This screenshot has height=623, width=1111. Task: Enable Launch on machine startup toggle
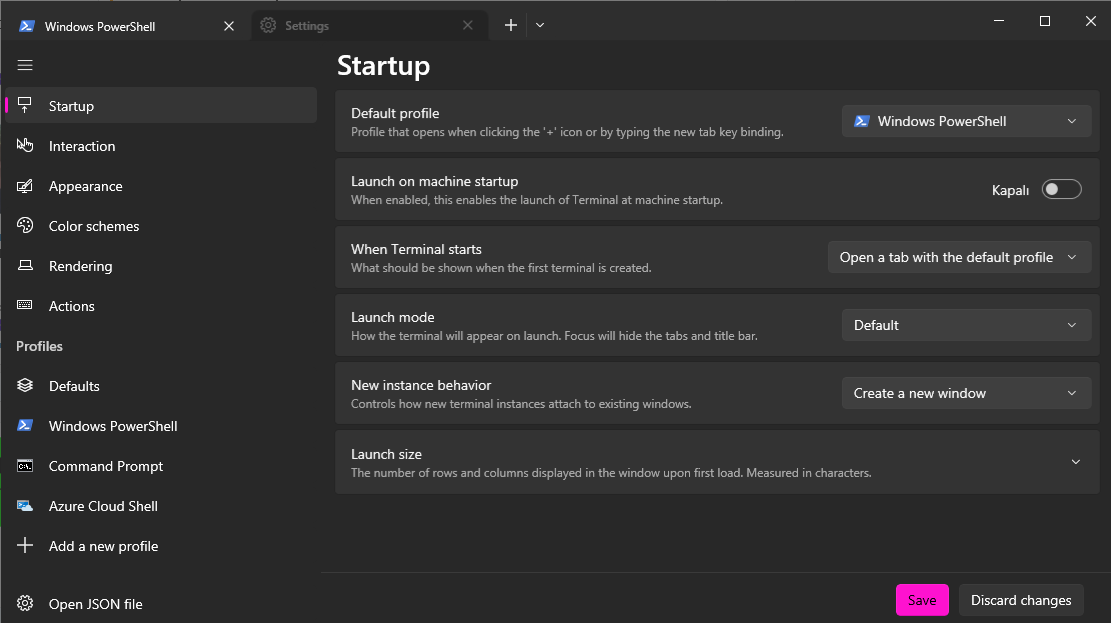[x=1061, y=190]
